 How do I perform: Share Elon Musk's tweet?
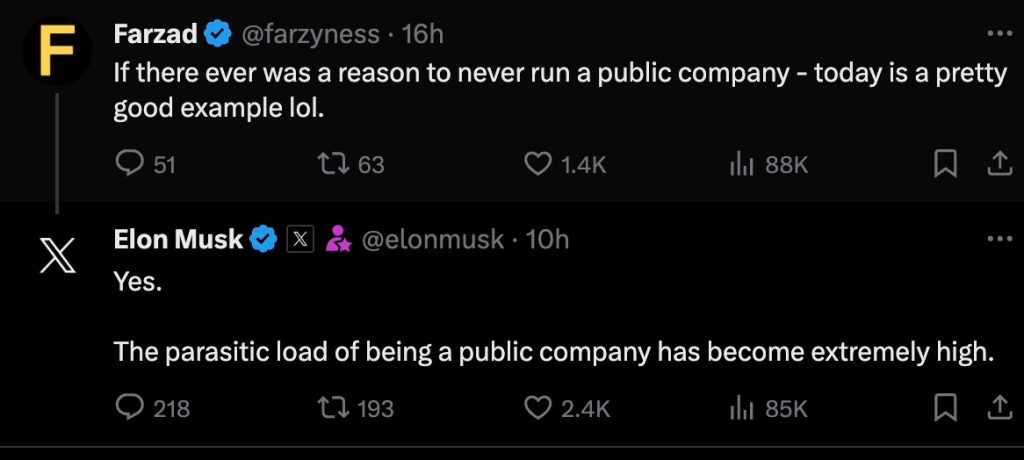[999, 408]
